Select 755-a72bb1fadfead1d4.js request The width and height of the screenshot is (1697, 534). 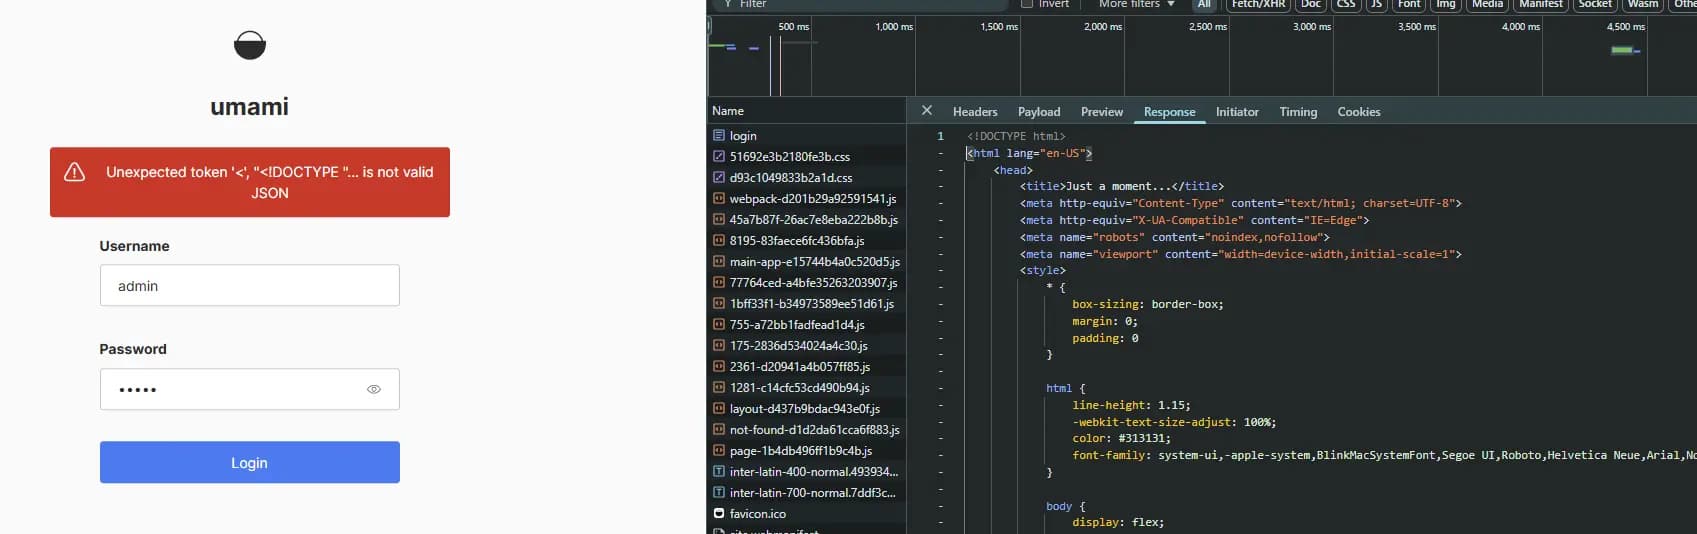click(806, 324)
